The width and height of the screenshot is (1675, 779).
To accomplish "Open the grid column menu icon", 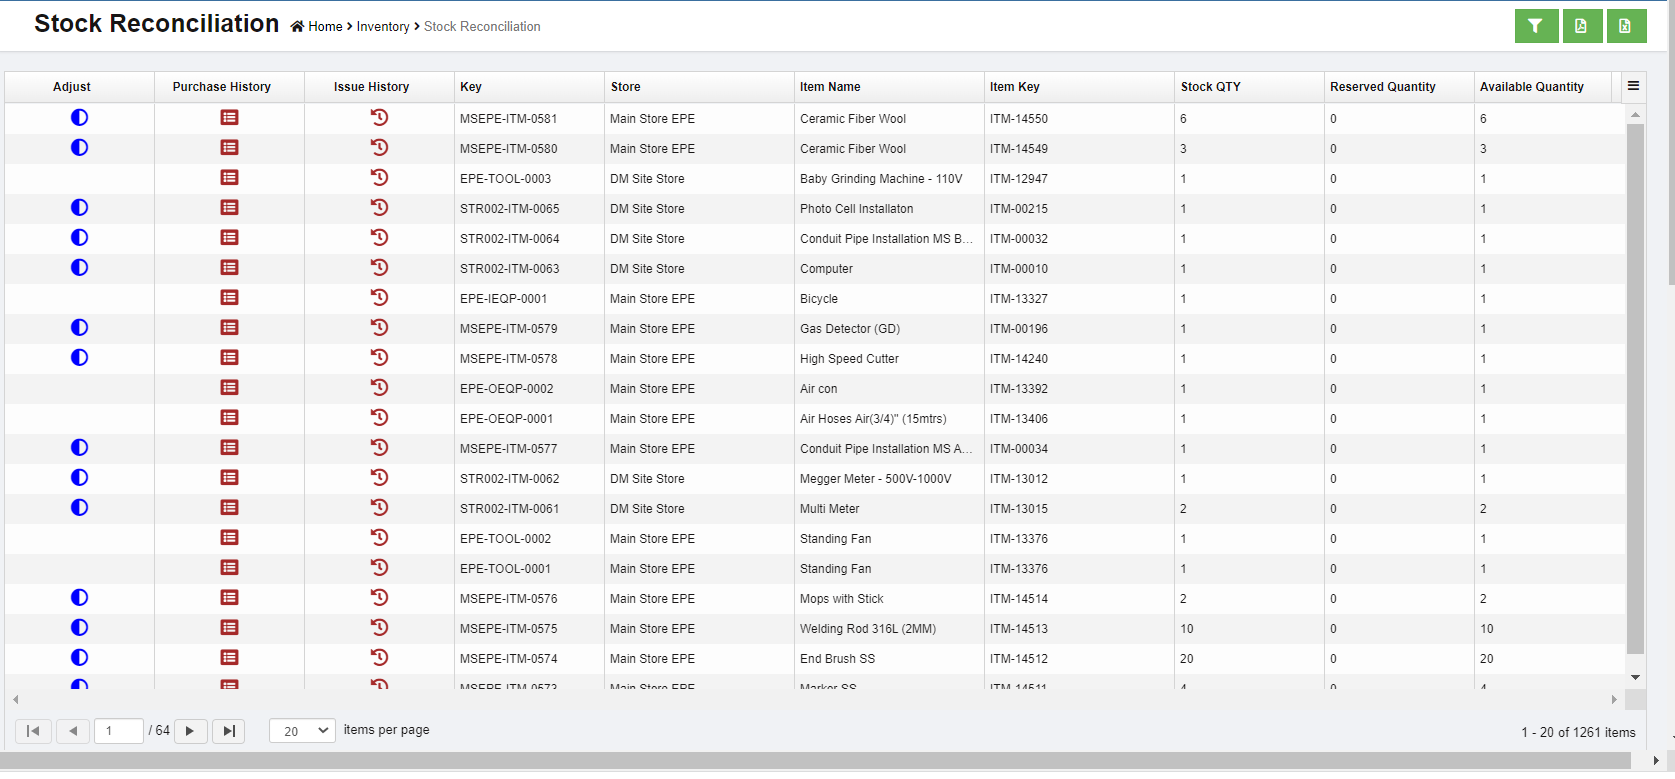I will (1633, 86).
